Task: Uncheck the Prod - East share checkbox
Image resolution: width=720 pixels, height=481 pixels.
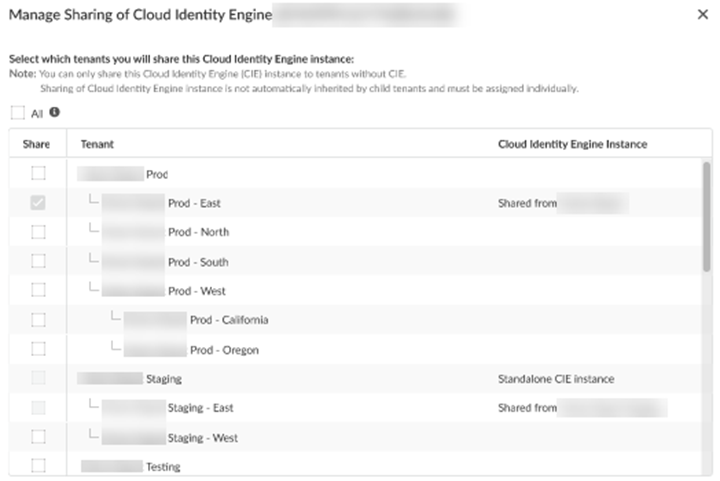Action: click(38, 203)
